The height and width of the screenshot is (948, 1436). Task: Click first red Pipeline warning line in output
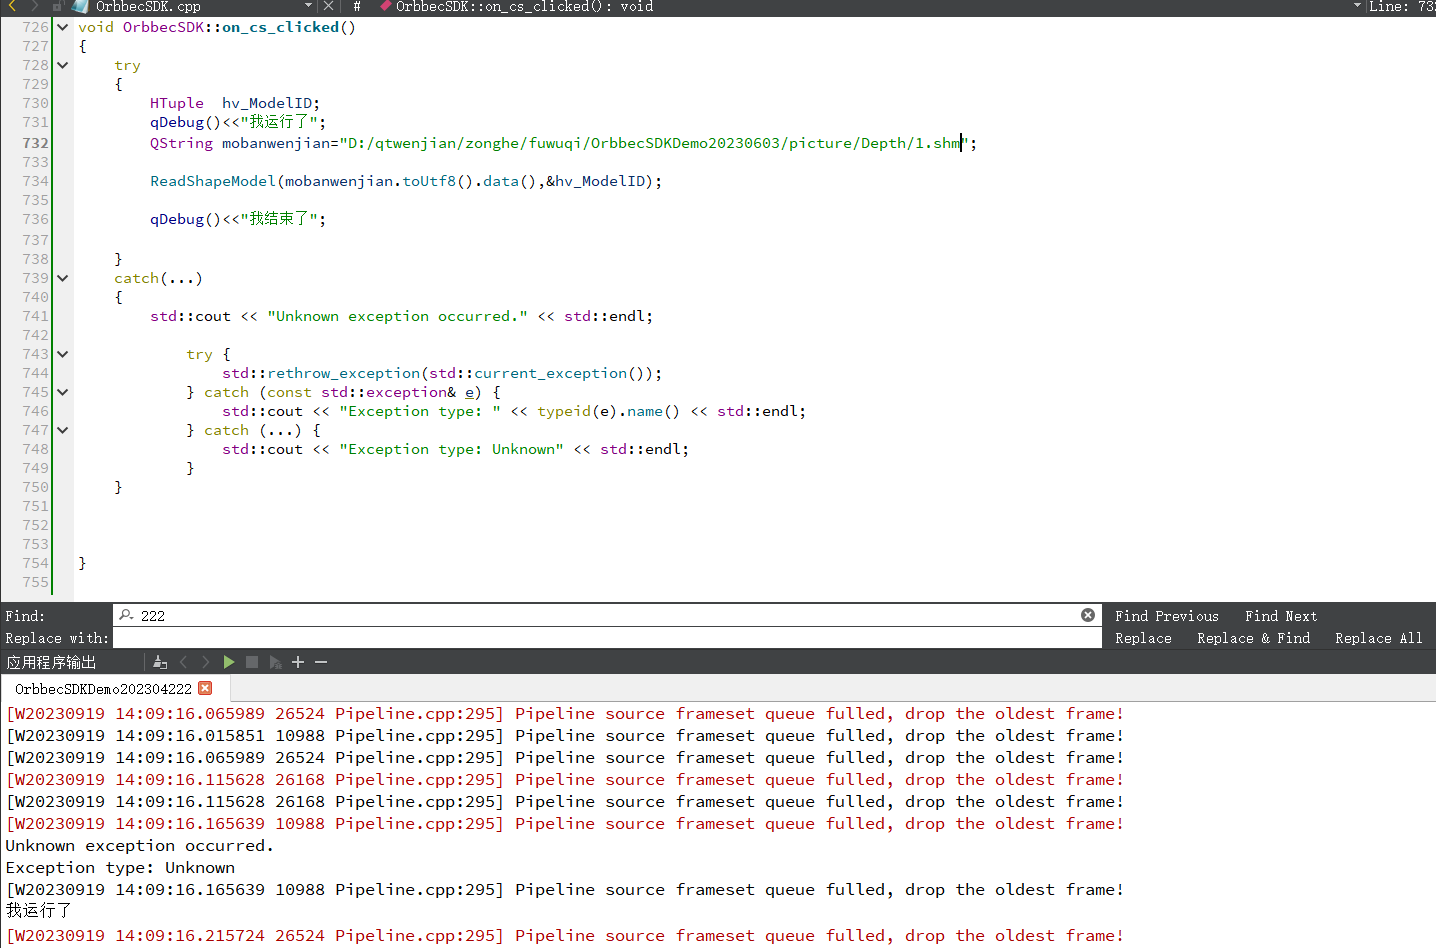click(x=565, y=714)
